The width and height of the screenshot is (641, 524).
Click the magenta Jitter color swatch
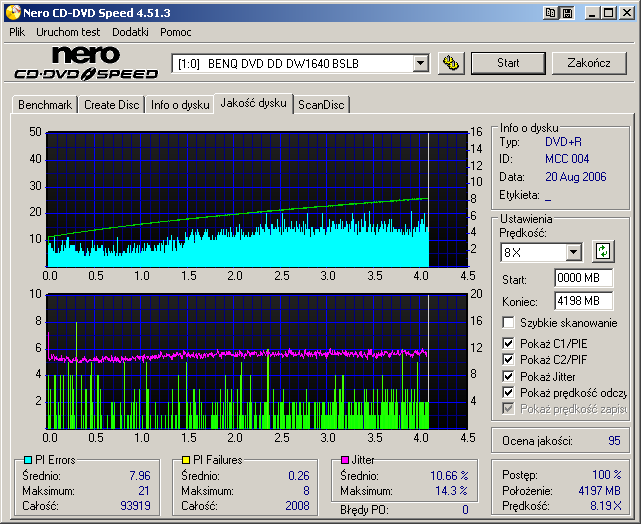(345, 460)
